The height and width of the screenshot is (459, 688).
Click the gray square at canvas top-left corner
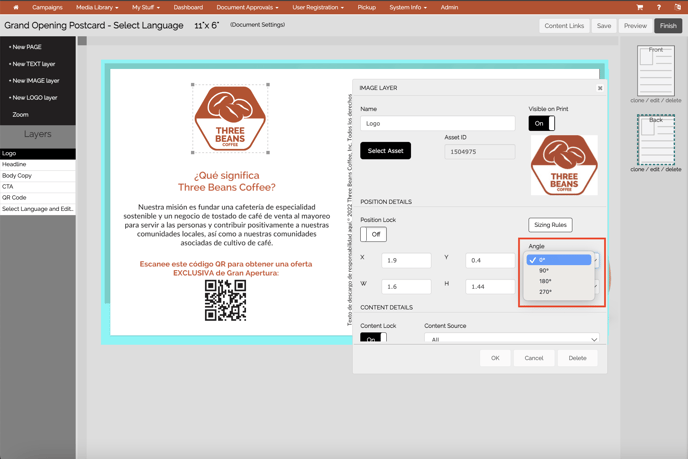coord(82,41)
